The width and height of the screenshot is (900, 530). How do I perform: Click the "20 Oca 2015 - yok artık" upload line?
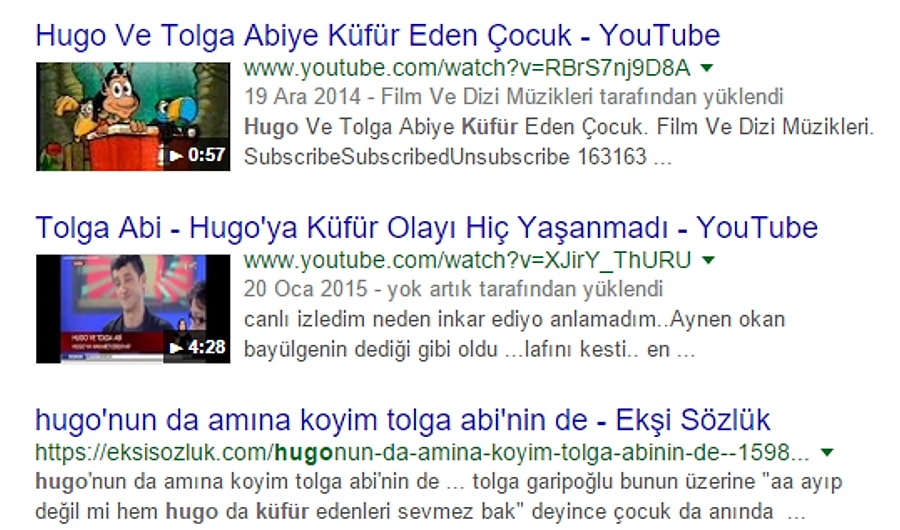(x=453, y=289)
